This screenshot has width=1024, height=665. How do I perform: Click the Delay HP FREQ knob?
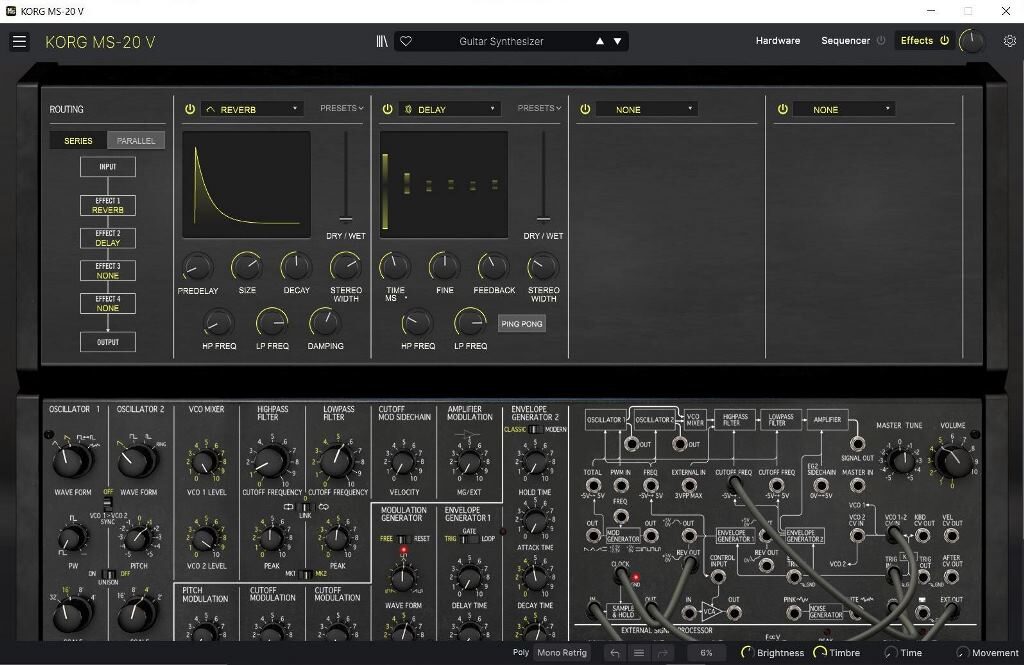point(417,323)
